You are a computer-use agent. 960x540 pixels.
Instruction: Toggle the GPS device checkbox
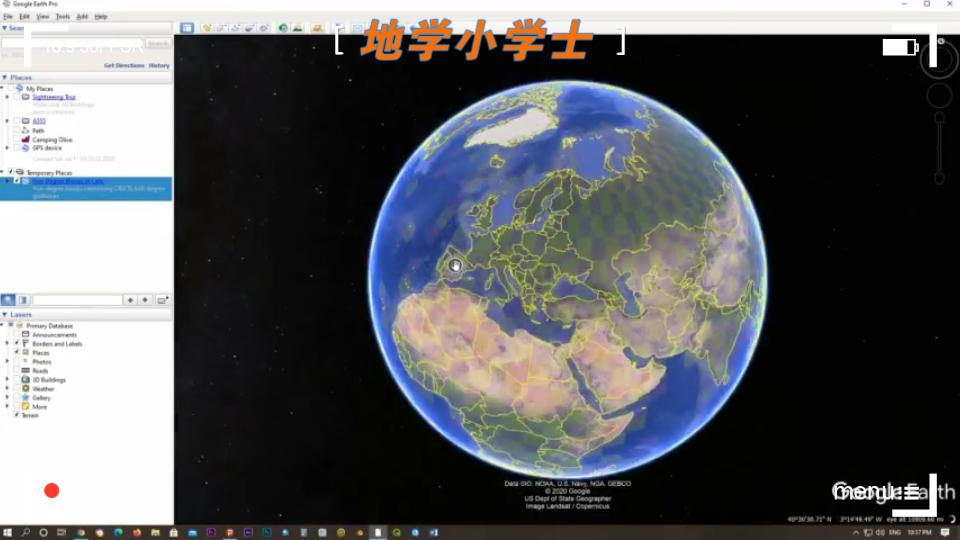[x=17, y=148]
